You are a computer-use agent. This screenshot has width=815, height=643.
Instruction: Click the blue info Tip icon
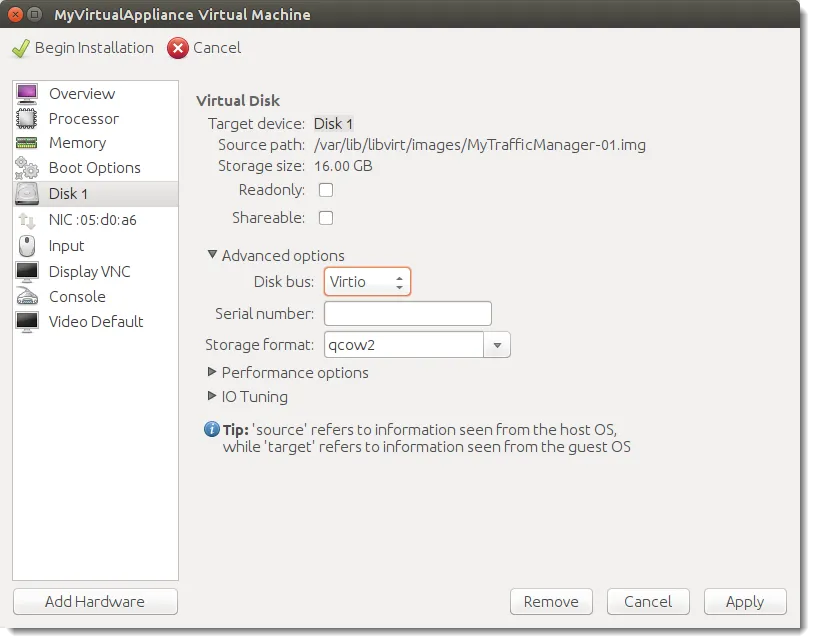pyautogui.click(x=212, y=429)
